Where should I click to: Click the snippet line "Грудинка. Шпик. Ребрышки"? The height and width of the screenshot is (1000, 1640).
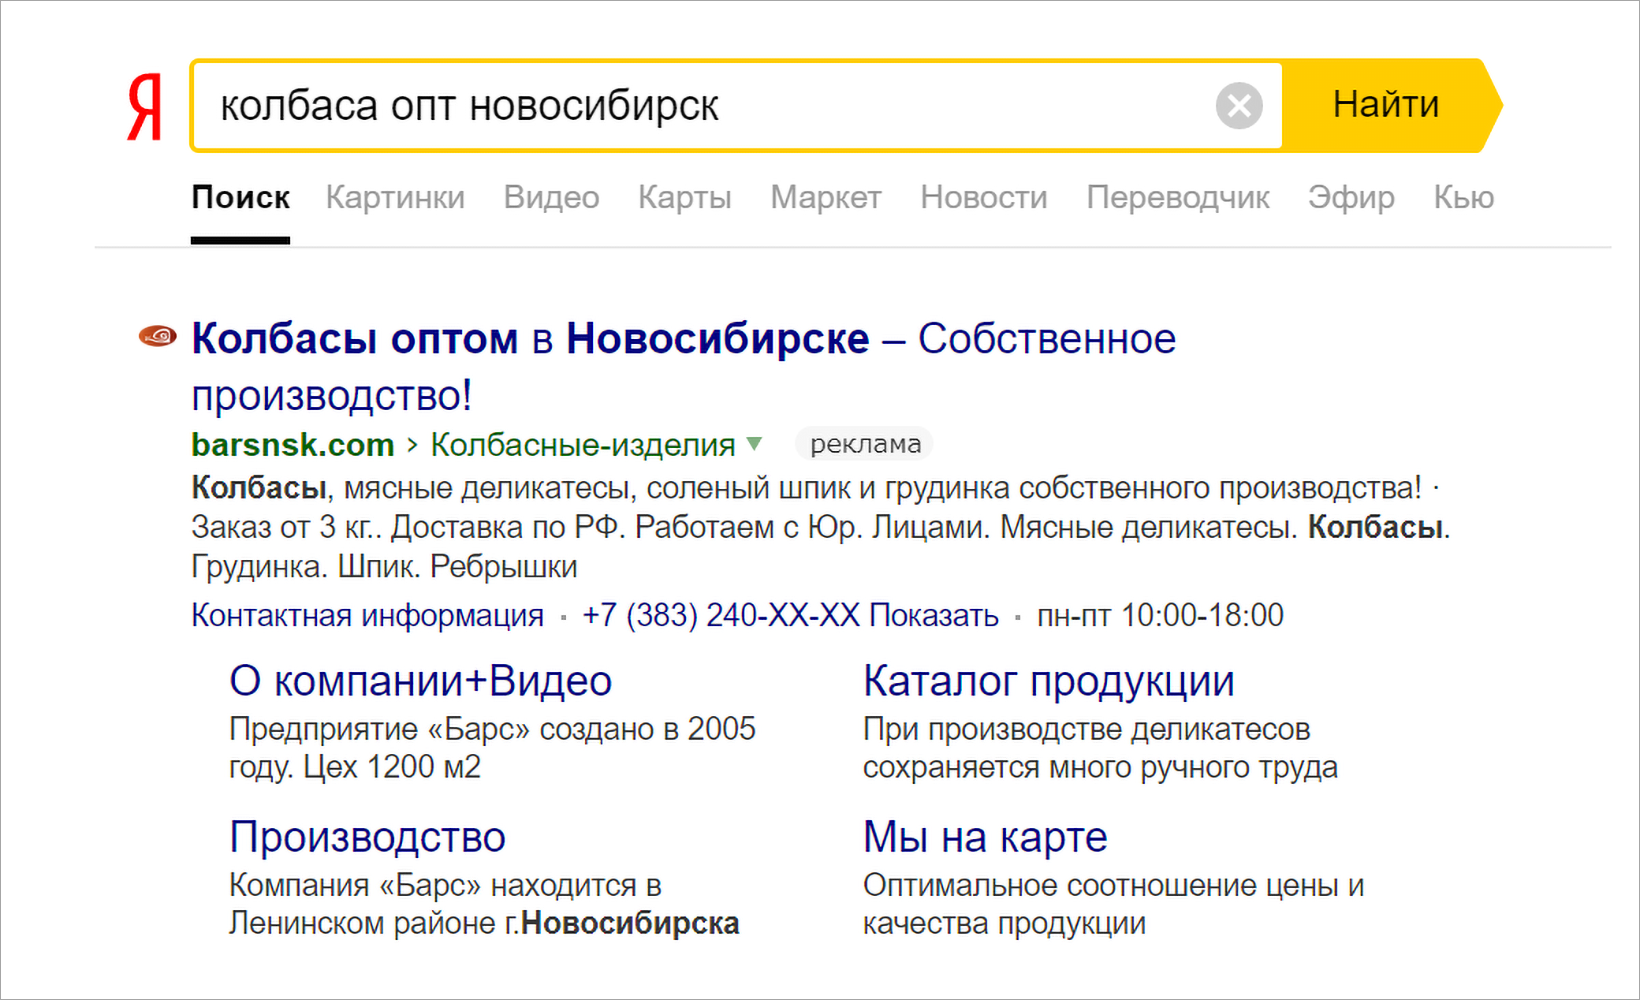click(384, 567)
